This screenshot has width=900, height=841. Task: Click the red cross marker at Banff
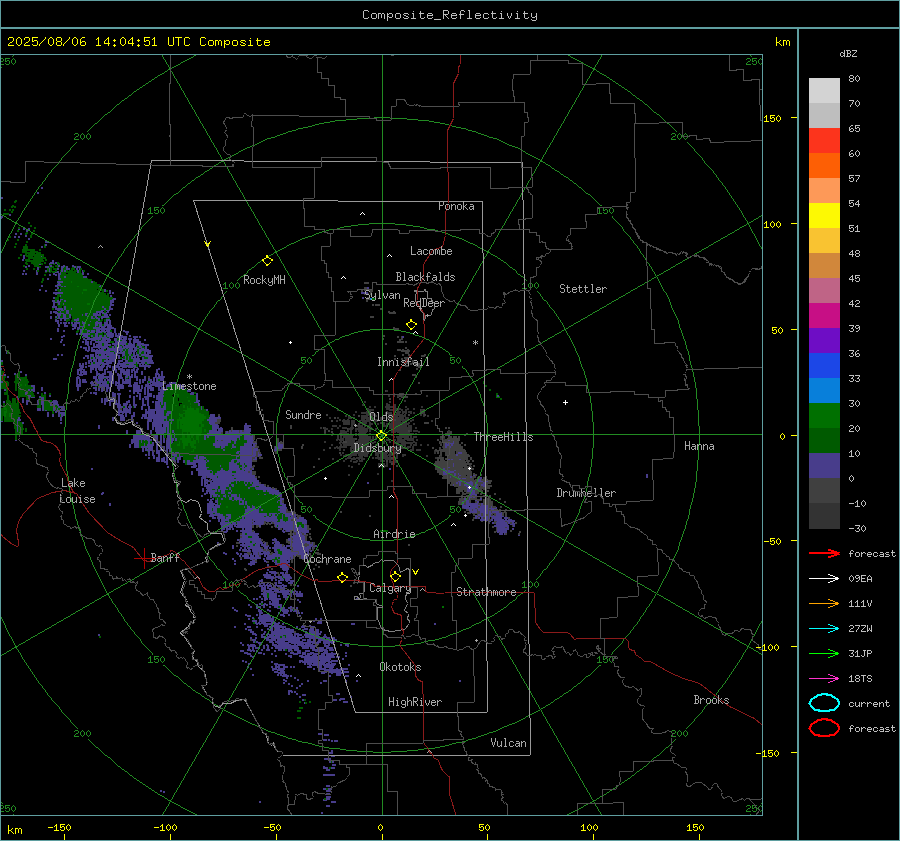point(142,558)
